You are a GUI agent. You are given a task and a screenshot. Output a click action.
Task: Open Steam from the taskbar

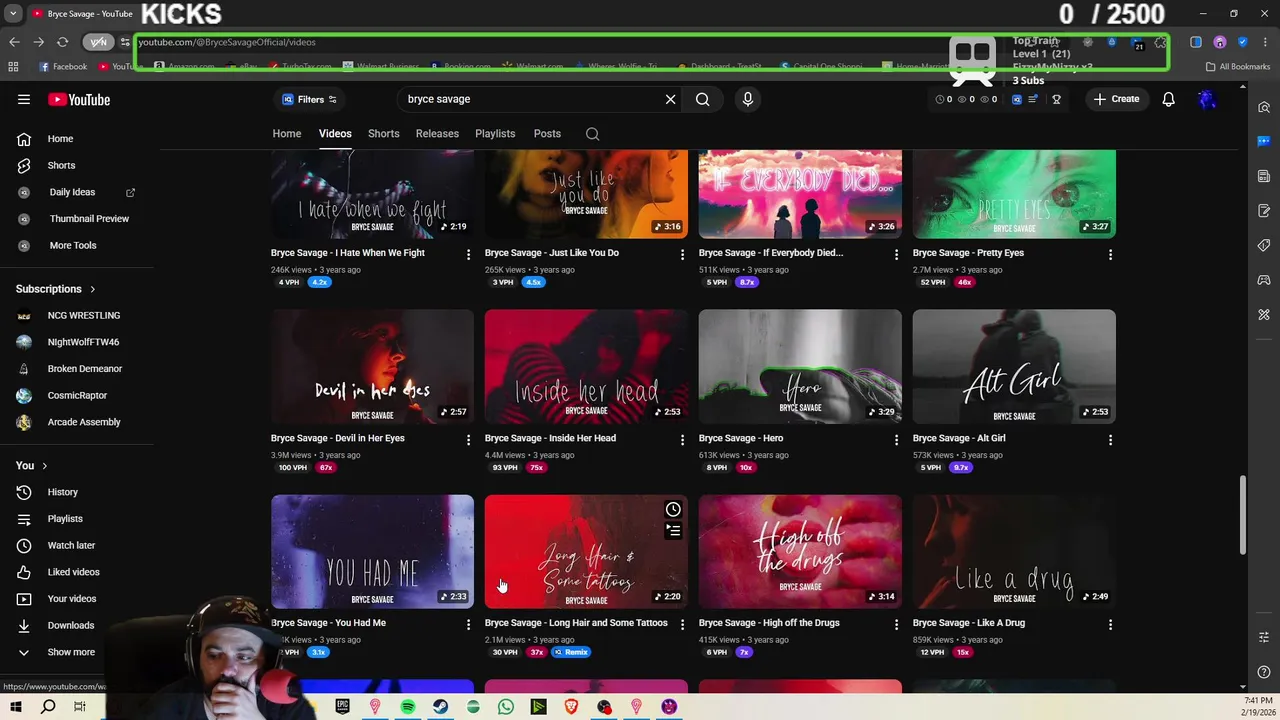[440, 707]
